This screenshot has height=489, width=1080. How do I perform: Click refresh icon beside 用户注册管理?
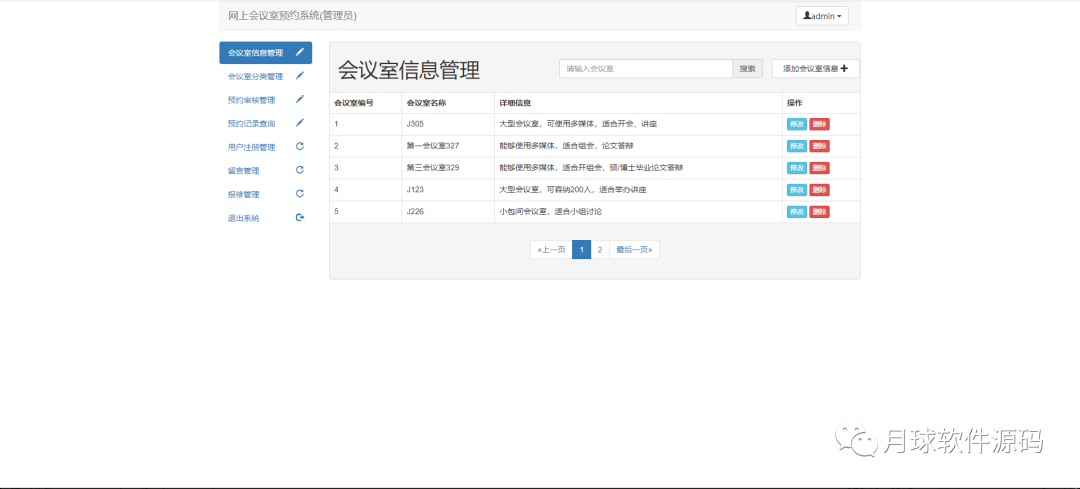(300, 147)
